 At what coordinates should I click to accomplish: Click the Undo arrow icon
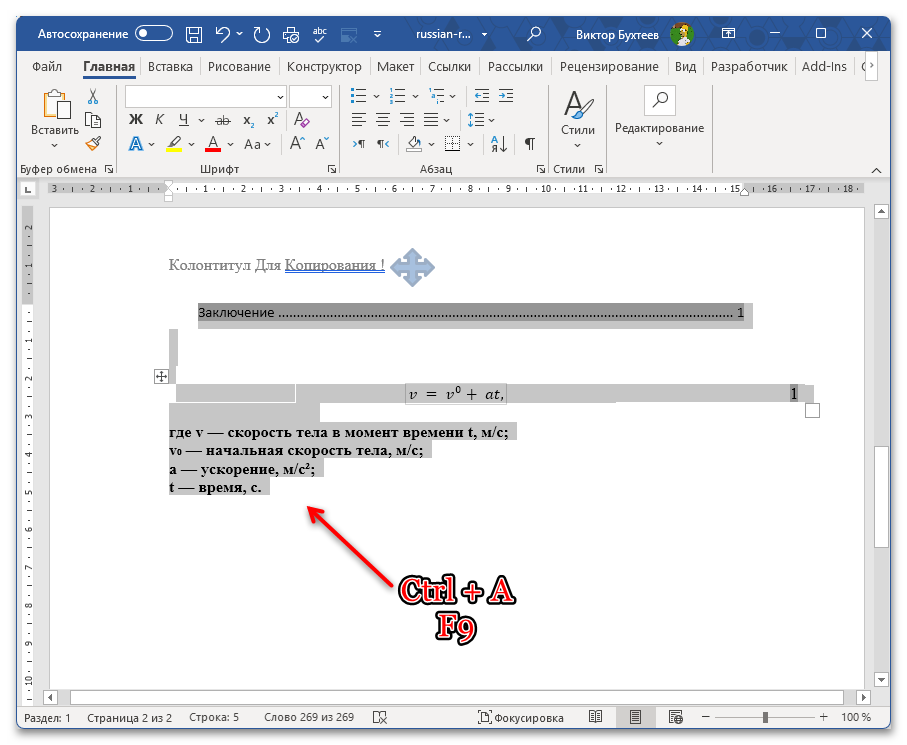pyautogui.click(x=223, y=34)
